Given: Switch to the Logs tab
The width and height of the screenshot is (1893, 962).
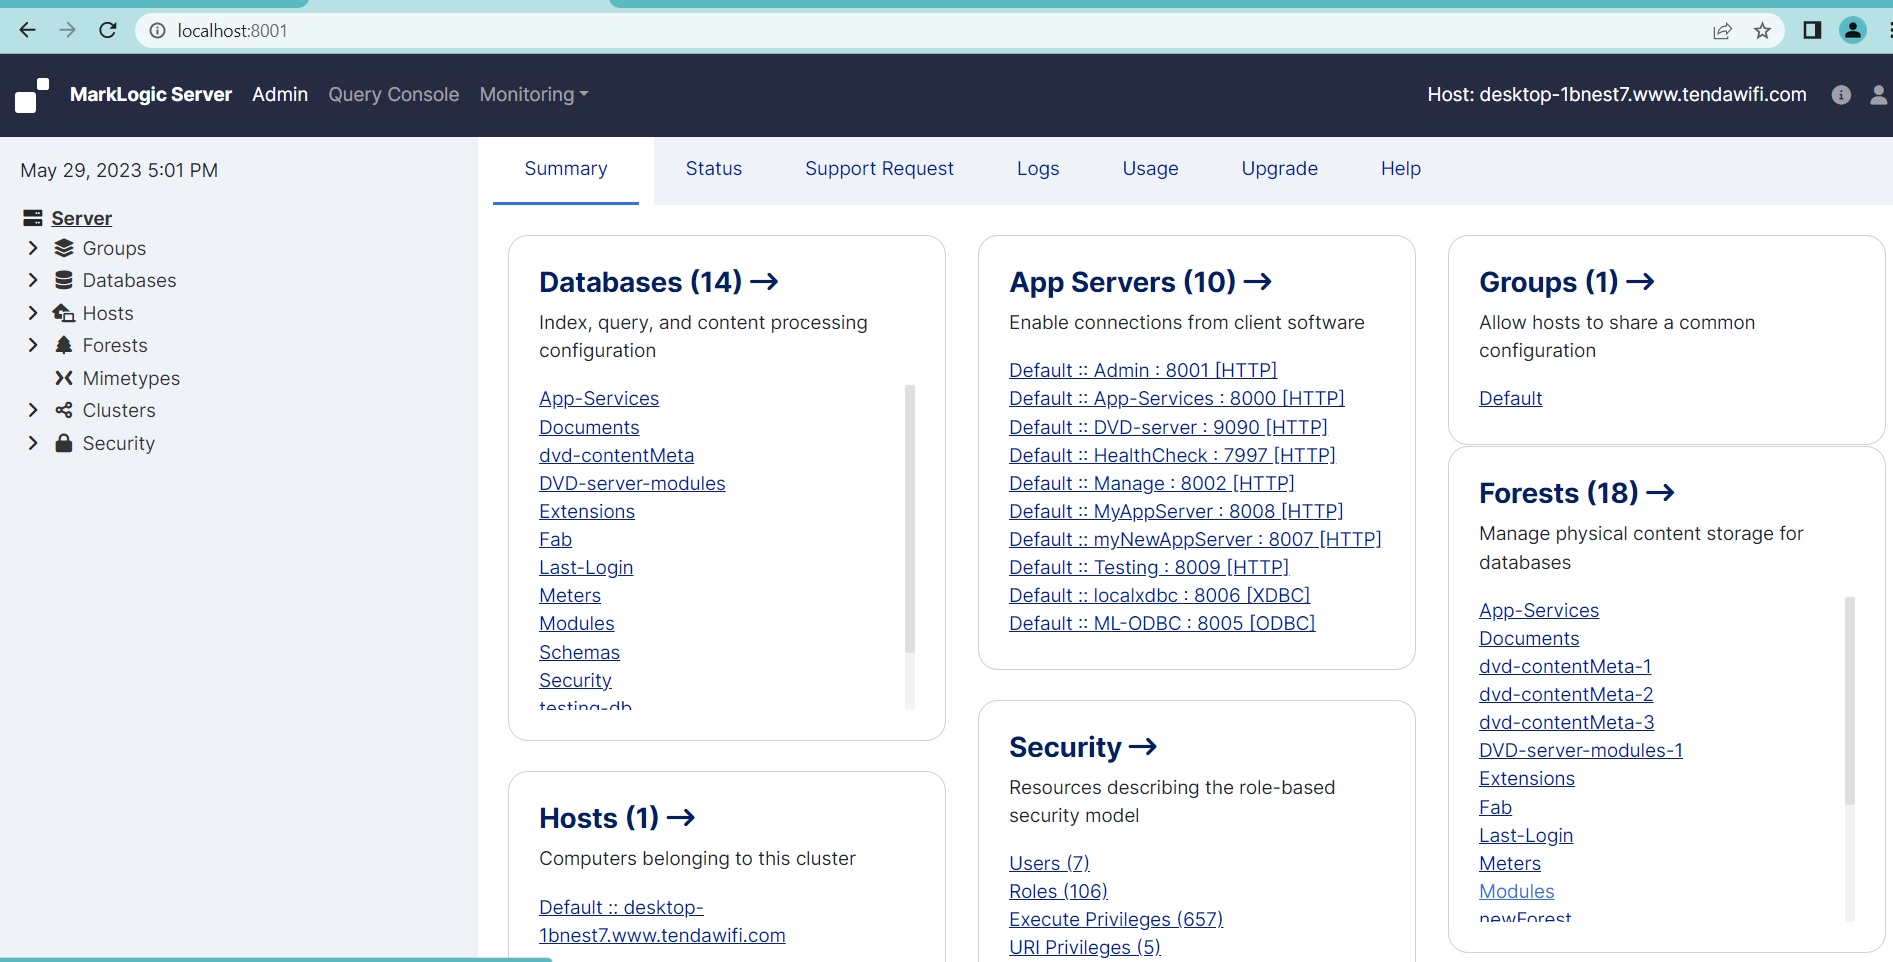Looking at the screenshot, I should 1038,168.
